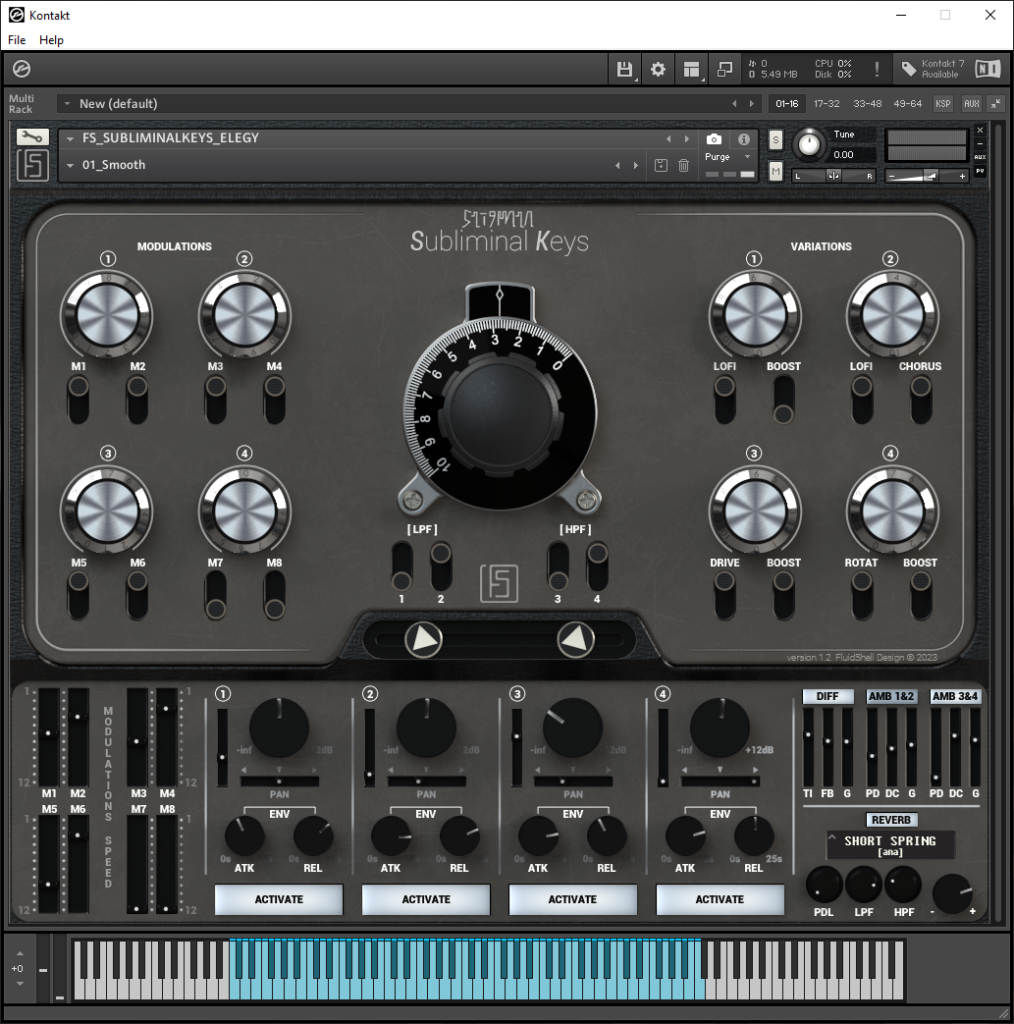Screen dimensions: 1014x1024
Task: Click the minimized view window icon
Action: pyautogui.click(x=725, y=69)
